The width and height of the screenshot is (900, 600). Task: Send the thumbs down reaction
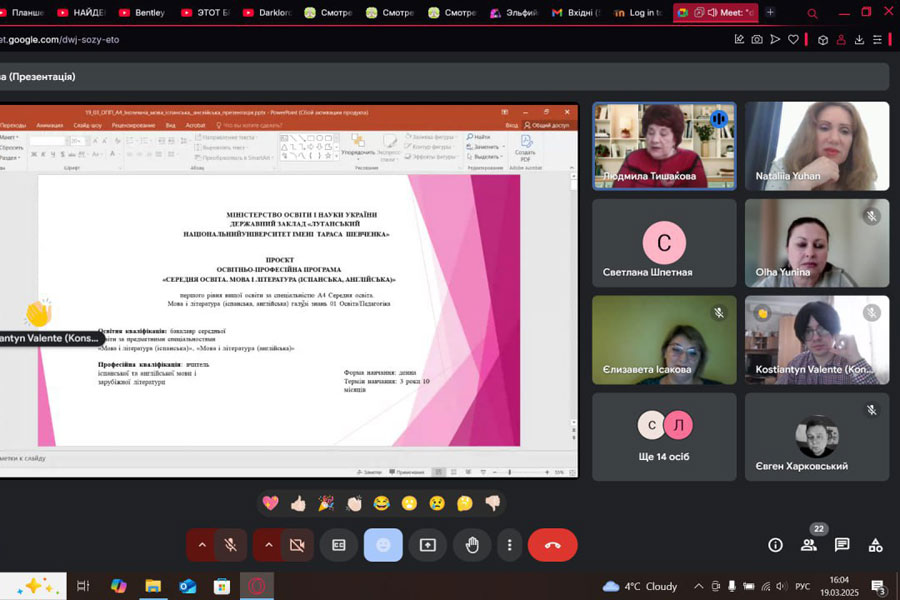point(492,503)
